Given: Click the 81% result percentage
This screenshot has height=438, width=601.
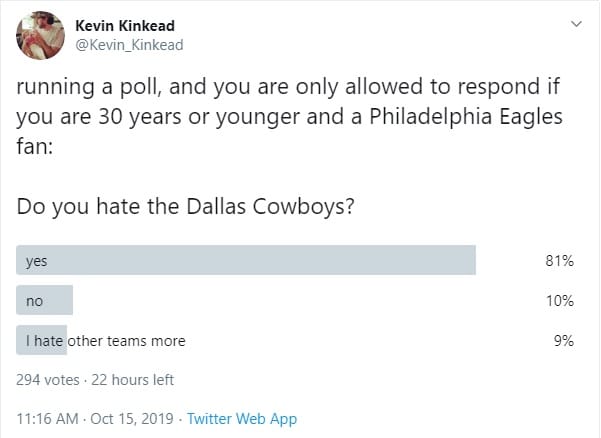Looking at the screenshot, I should [x=560, y=261].
